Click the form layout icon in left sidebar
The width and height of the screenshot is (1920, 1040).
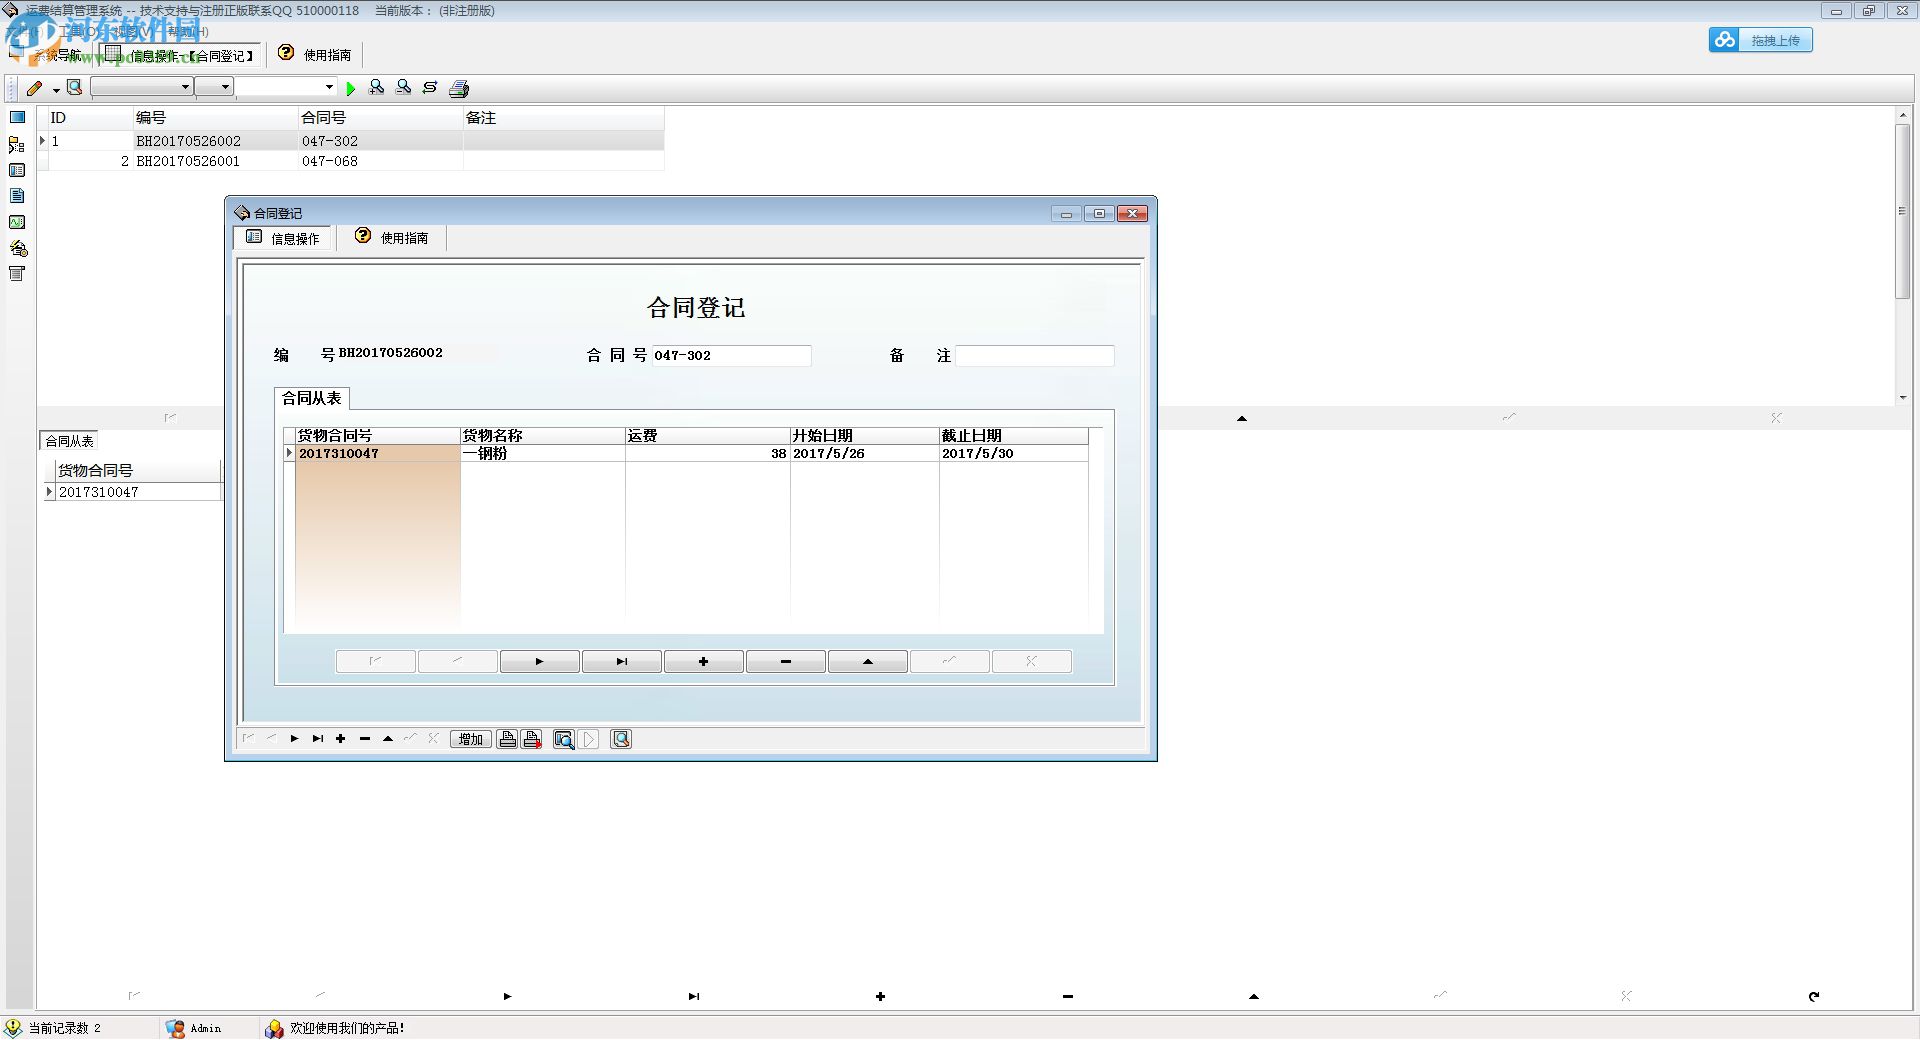[17, 170]
